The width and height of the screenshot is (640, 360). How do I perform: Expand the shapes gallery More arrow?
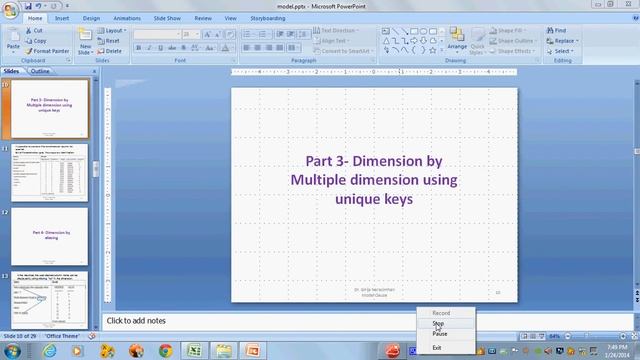pyautogui.click(x=442, y=51)
